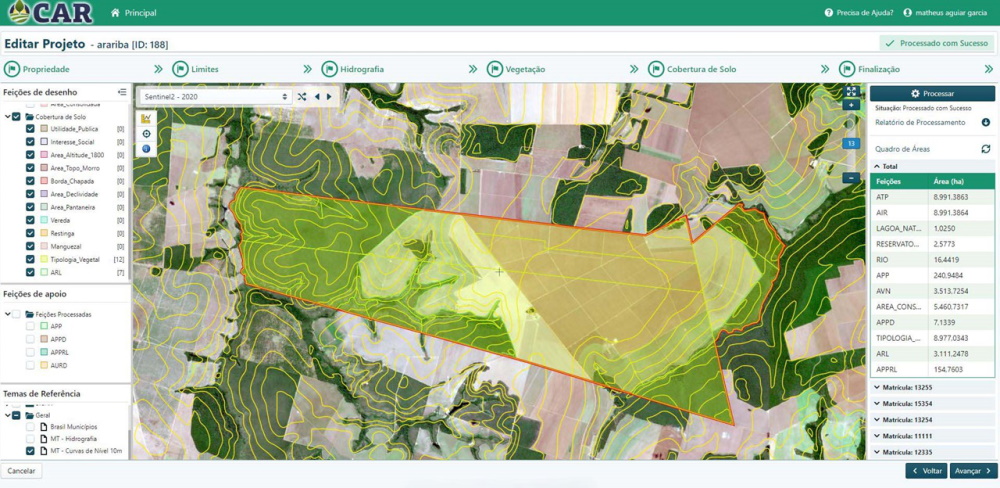Click the Processar button
Viewport: 1000px width, 488px height.
coord(932,93)
